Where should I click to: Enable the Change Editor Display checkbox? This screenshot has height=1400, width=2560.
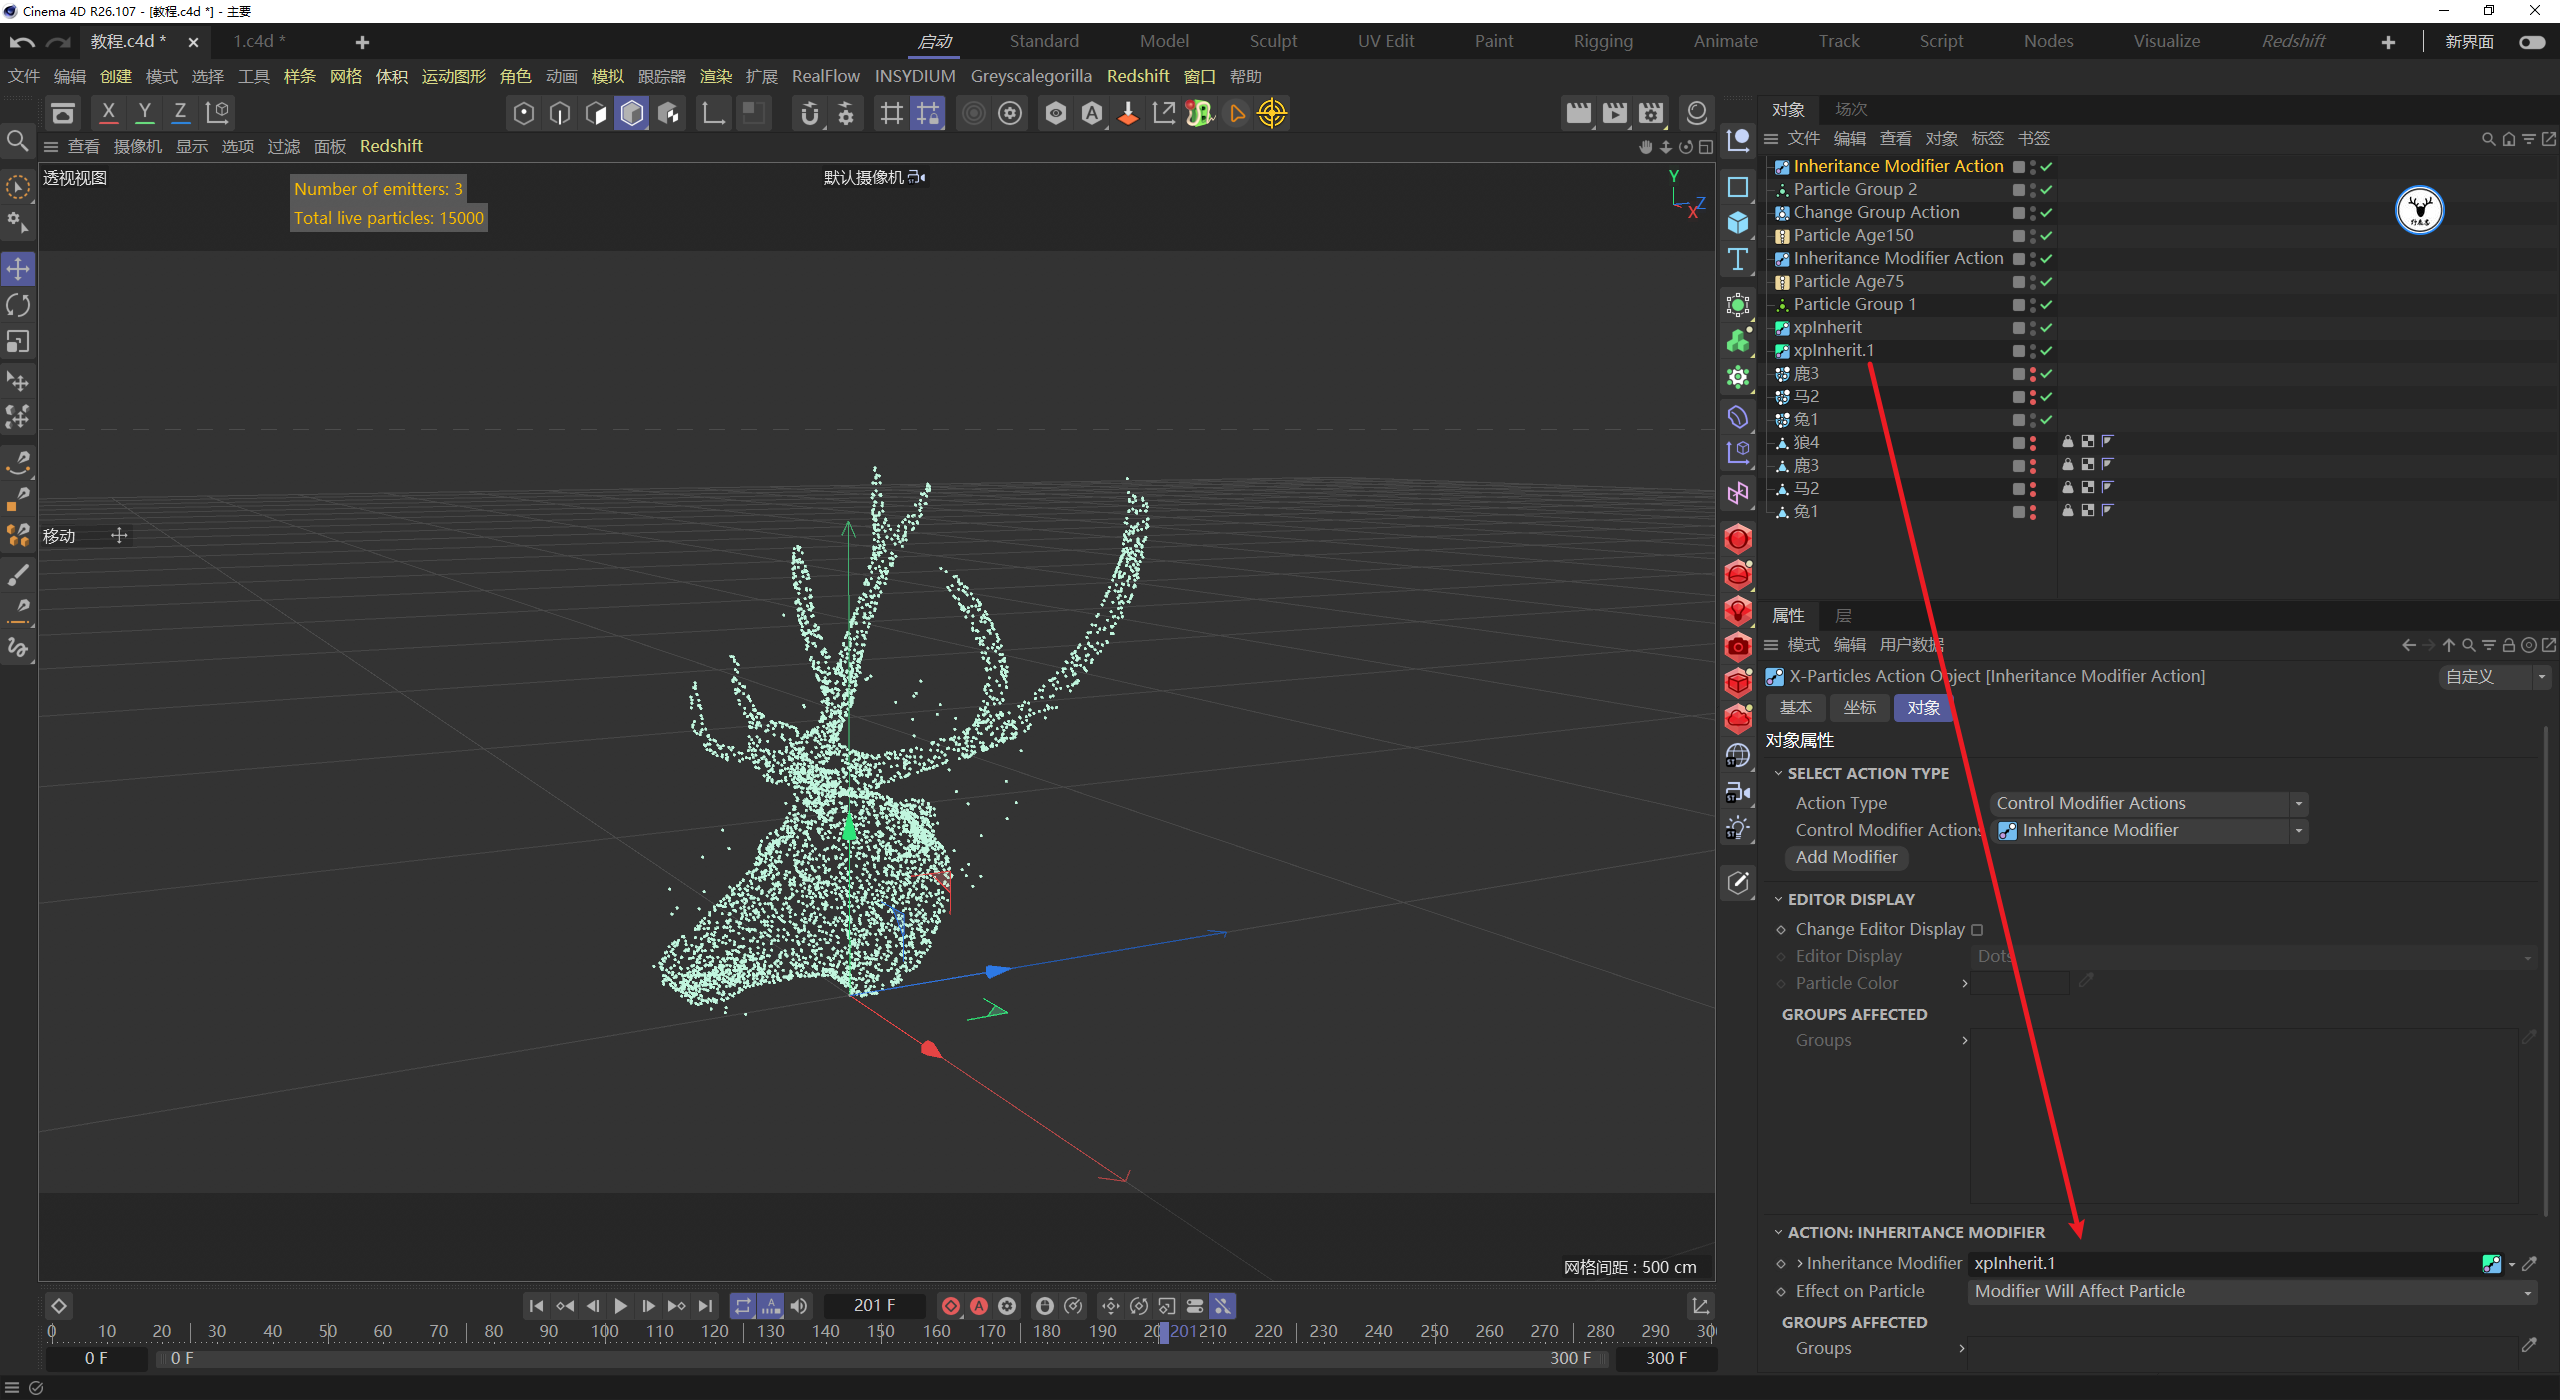point(1977,930)
